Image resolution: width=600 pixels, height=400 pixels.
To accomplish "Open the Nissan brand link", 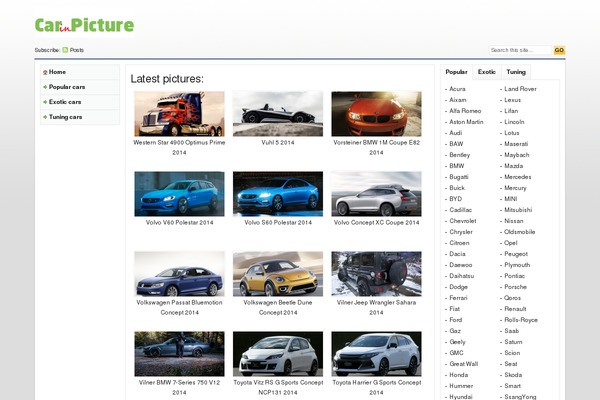I will tap(514, 221).
